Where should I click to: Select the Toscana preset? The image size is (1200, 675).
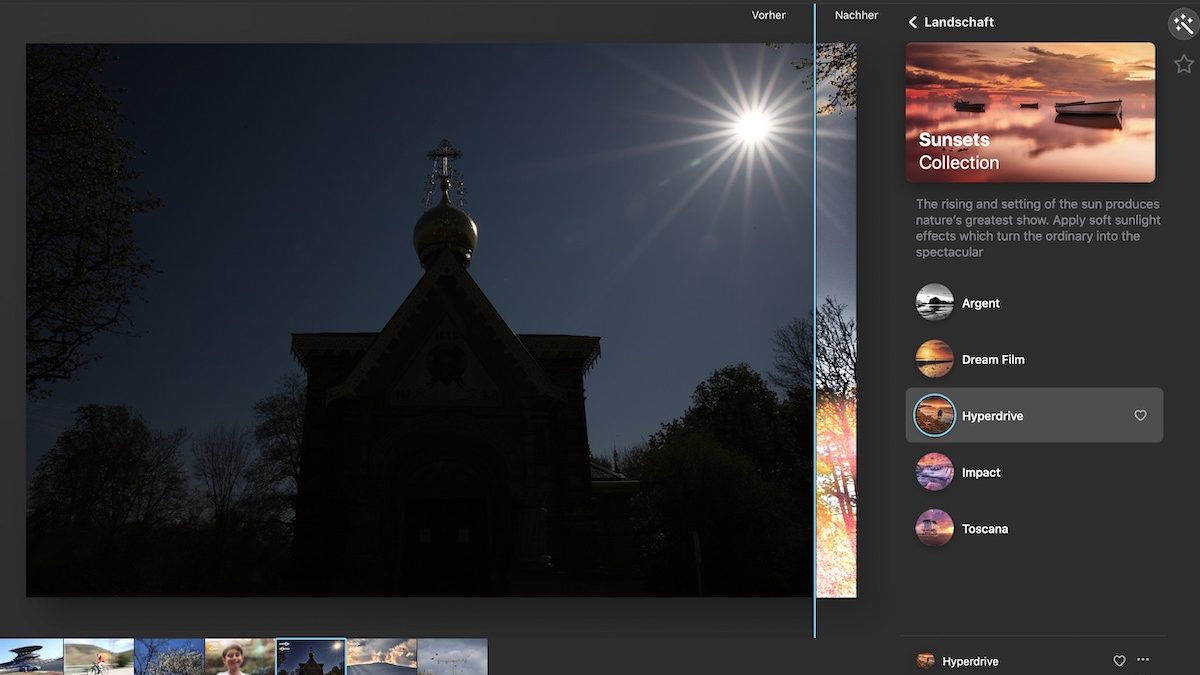[984, 529]
